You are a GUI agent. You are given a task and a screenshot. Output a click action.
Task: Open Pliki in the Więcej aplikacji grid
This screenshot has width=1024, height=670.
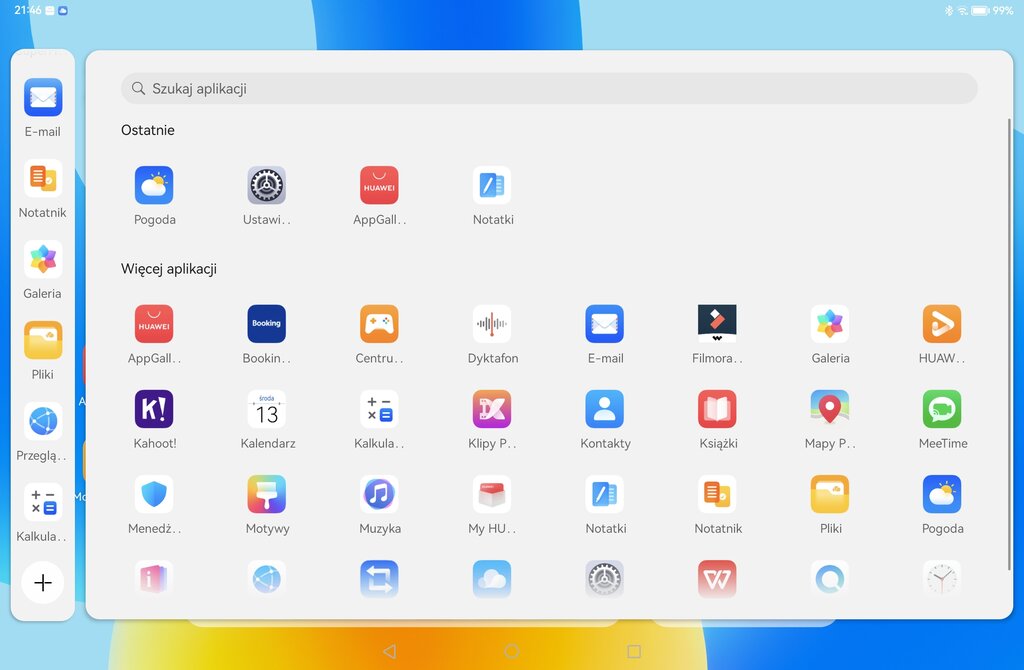tap(830, 494)
